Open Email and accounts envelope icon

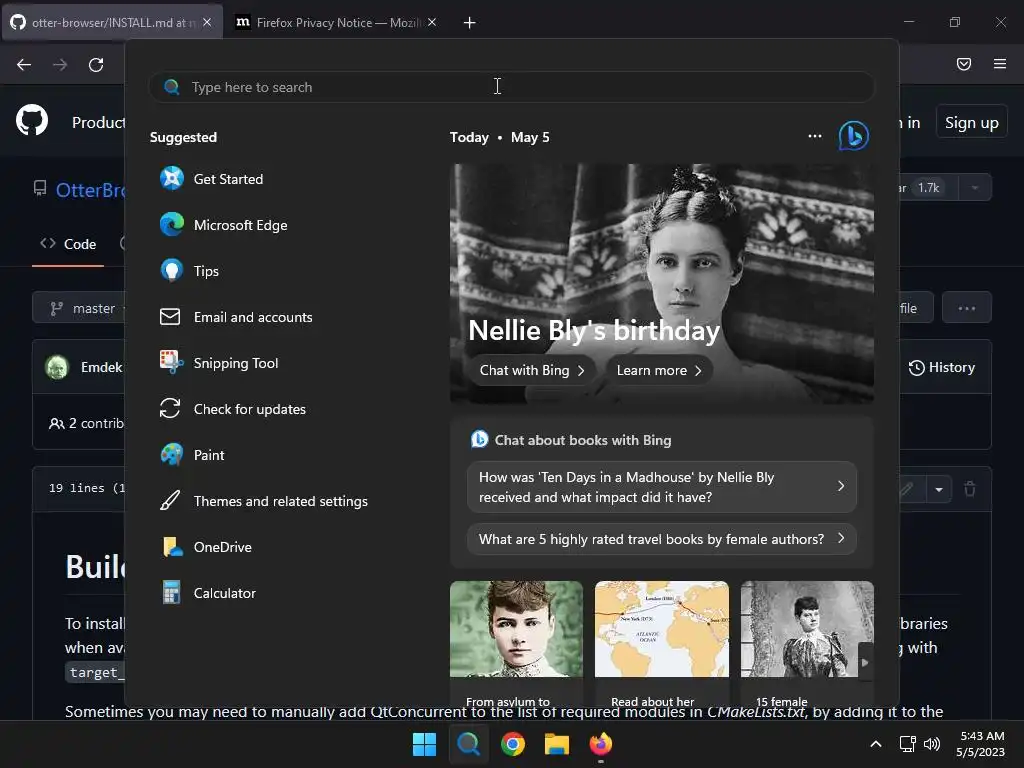click(x=170, y=317)
